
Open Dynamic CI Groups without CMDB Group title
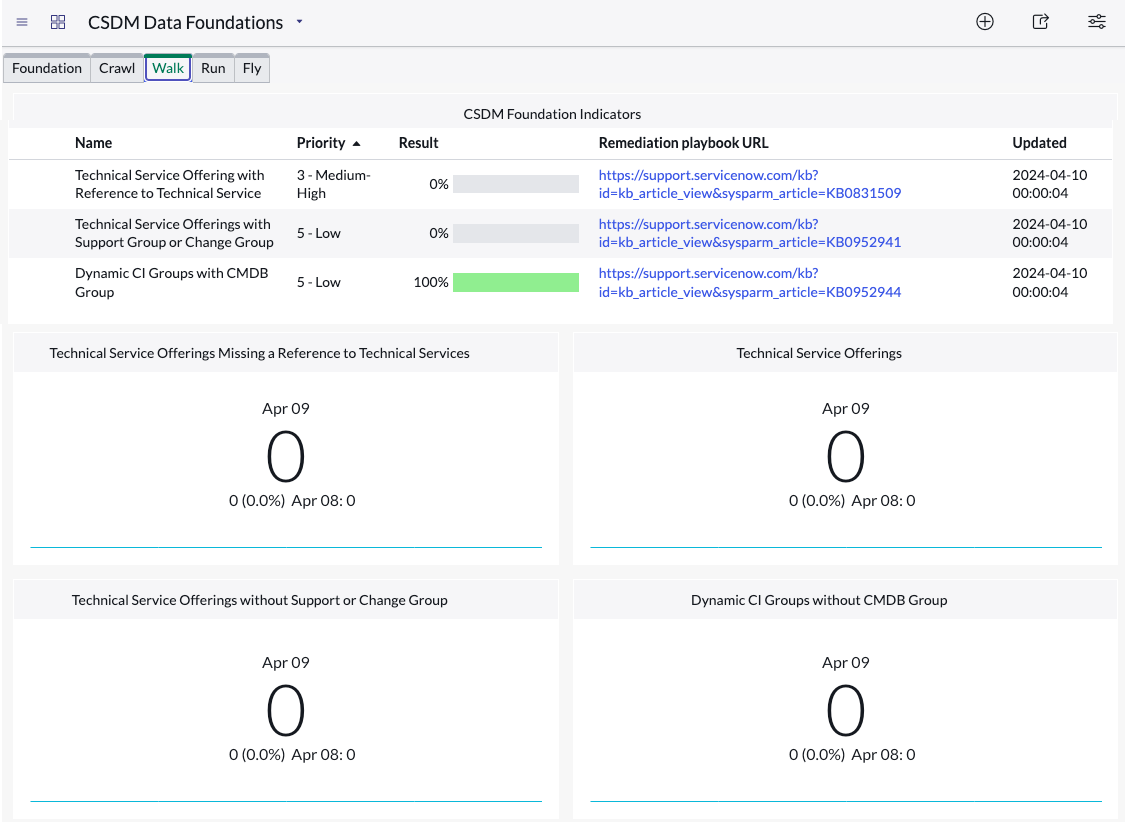coord(819,600)
